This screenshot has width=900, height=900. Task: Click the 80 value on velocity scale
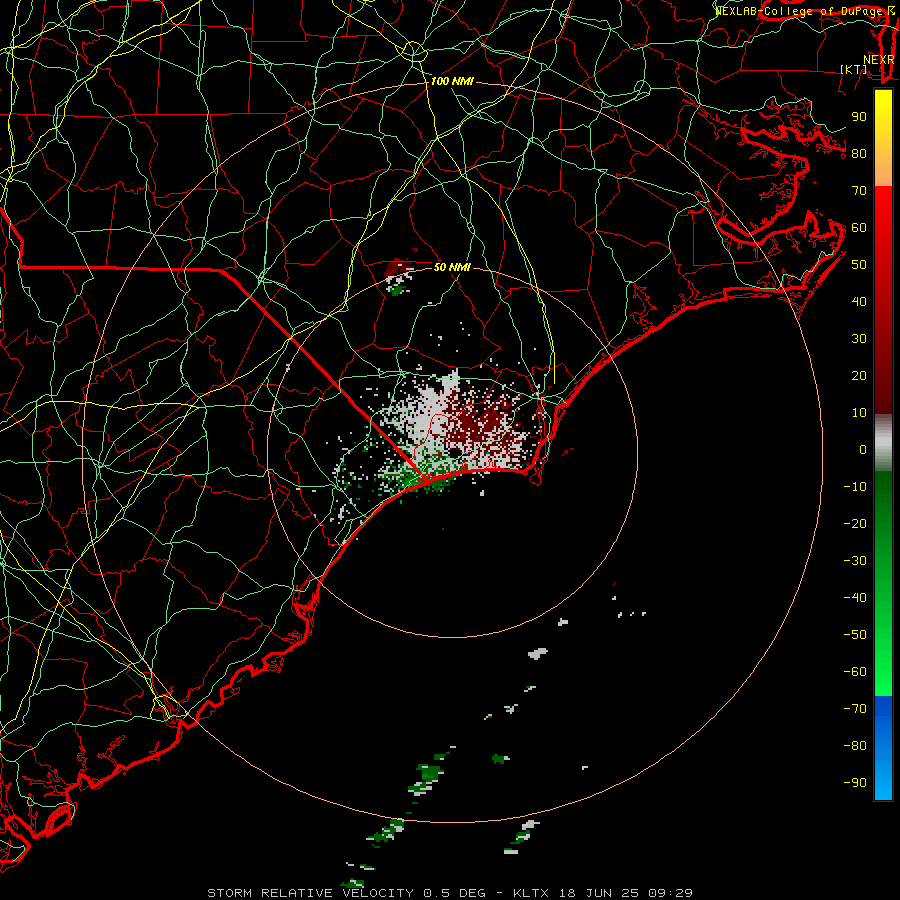[x=859, y=154]
